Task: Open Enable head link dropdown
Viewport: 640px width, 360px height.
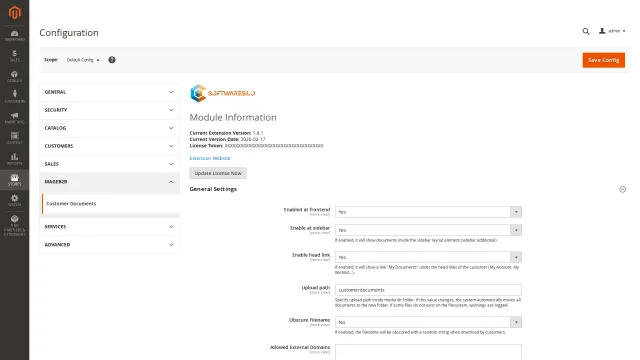Action: pyautogui.click(x=428, y=257)
